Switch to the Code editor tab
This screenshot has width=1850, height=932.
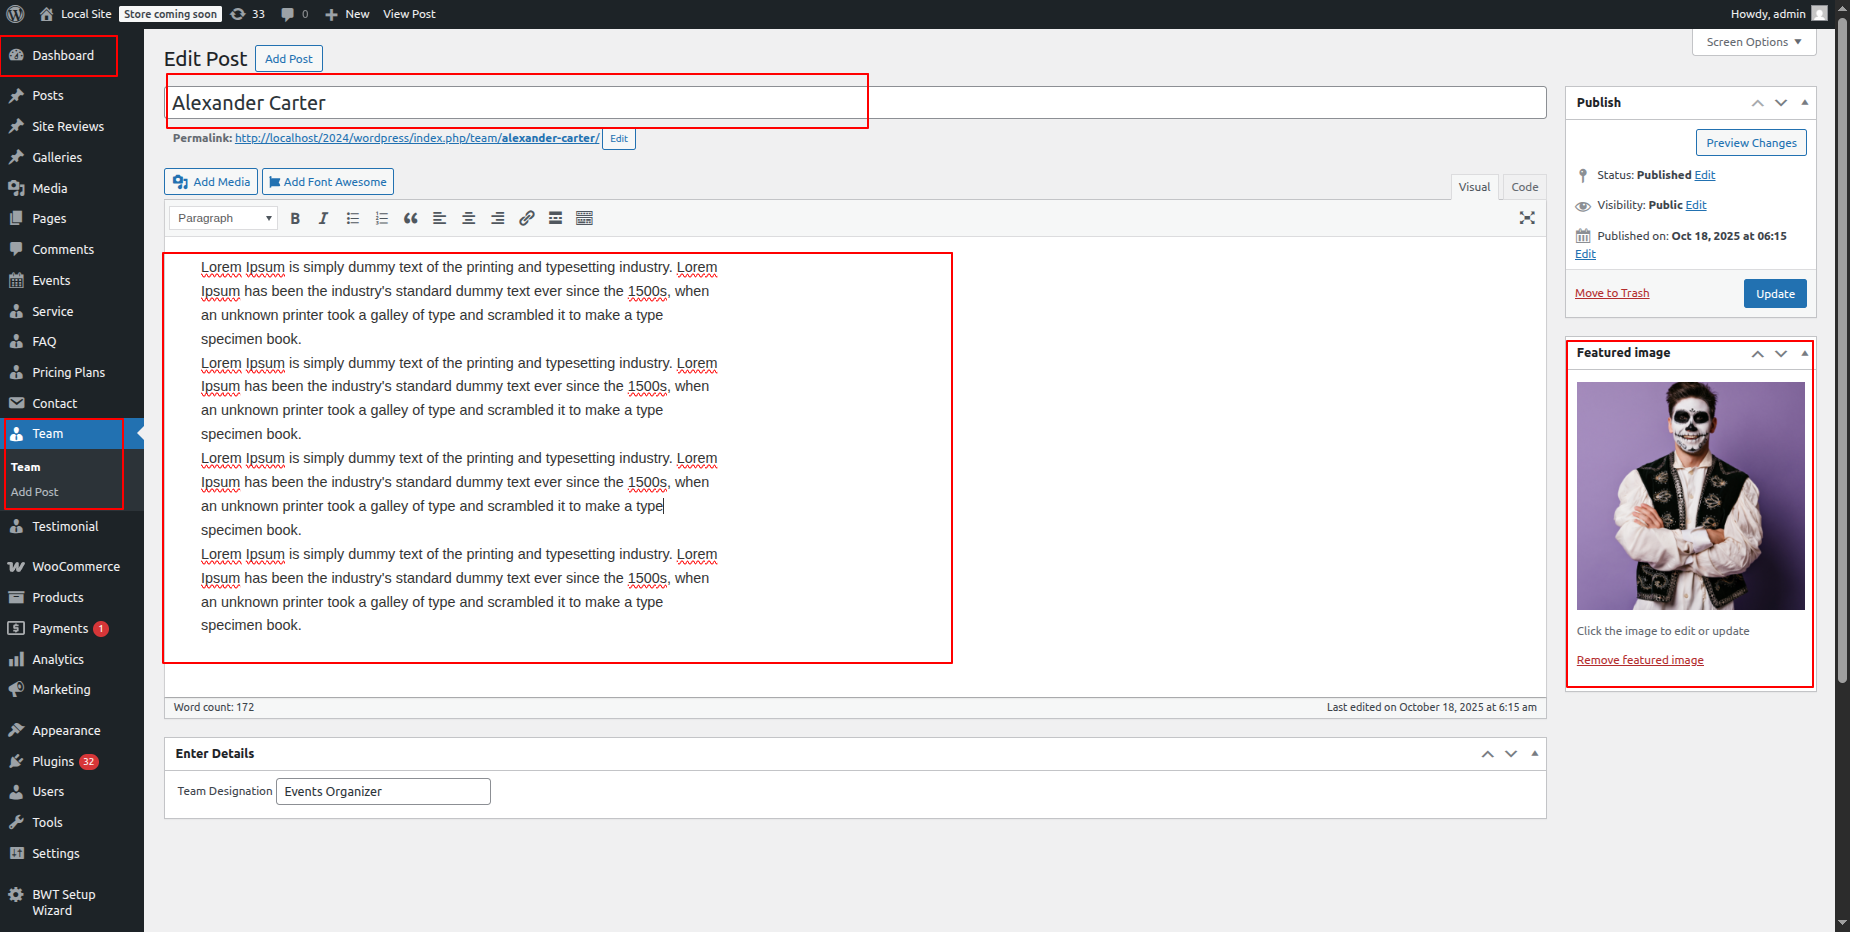[1524, 187]
